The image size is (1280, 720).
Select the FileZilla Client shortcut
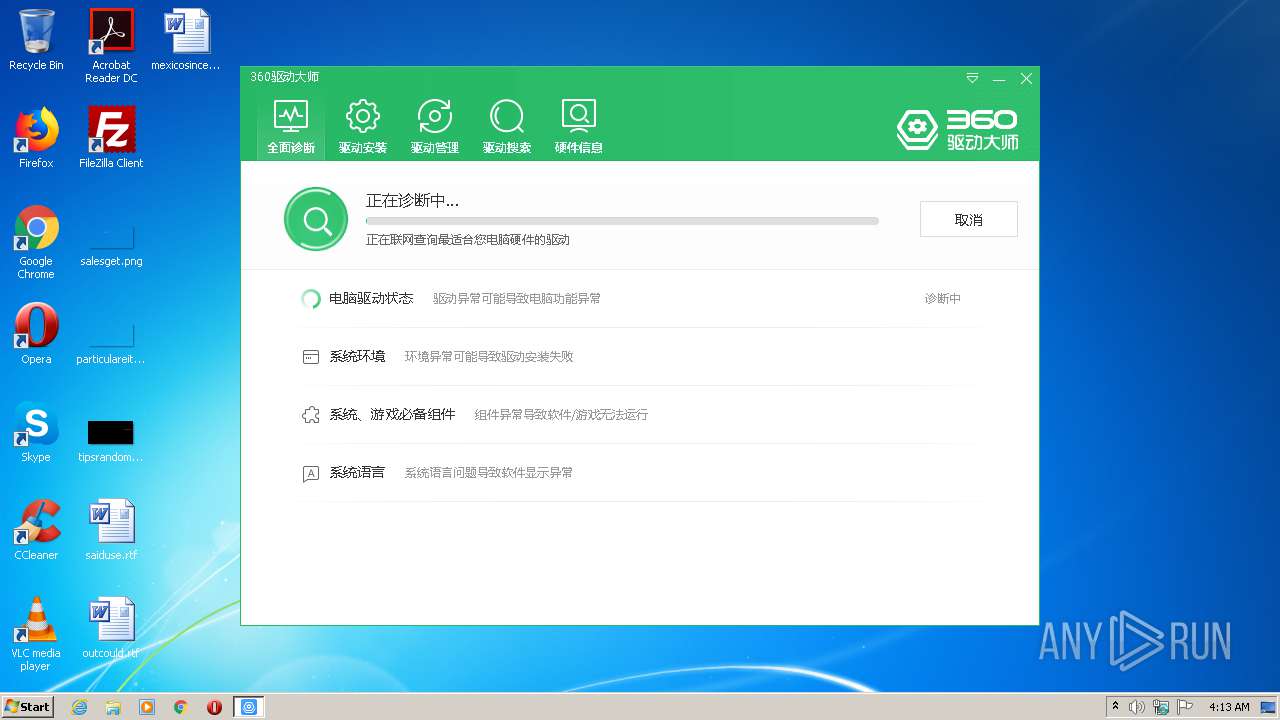coord(111,138)
